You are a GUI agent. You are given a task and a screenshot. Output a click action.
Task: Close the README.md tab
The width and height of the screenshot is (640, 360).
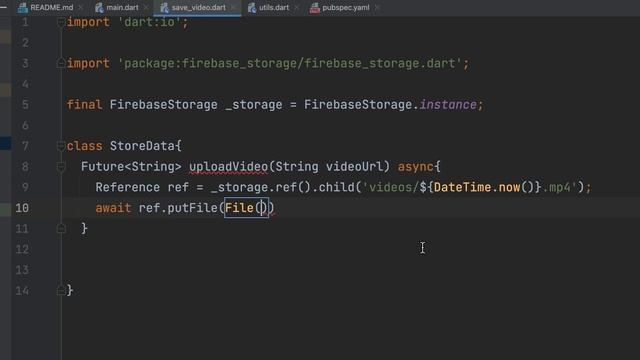pos(81,7)
